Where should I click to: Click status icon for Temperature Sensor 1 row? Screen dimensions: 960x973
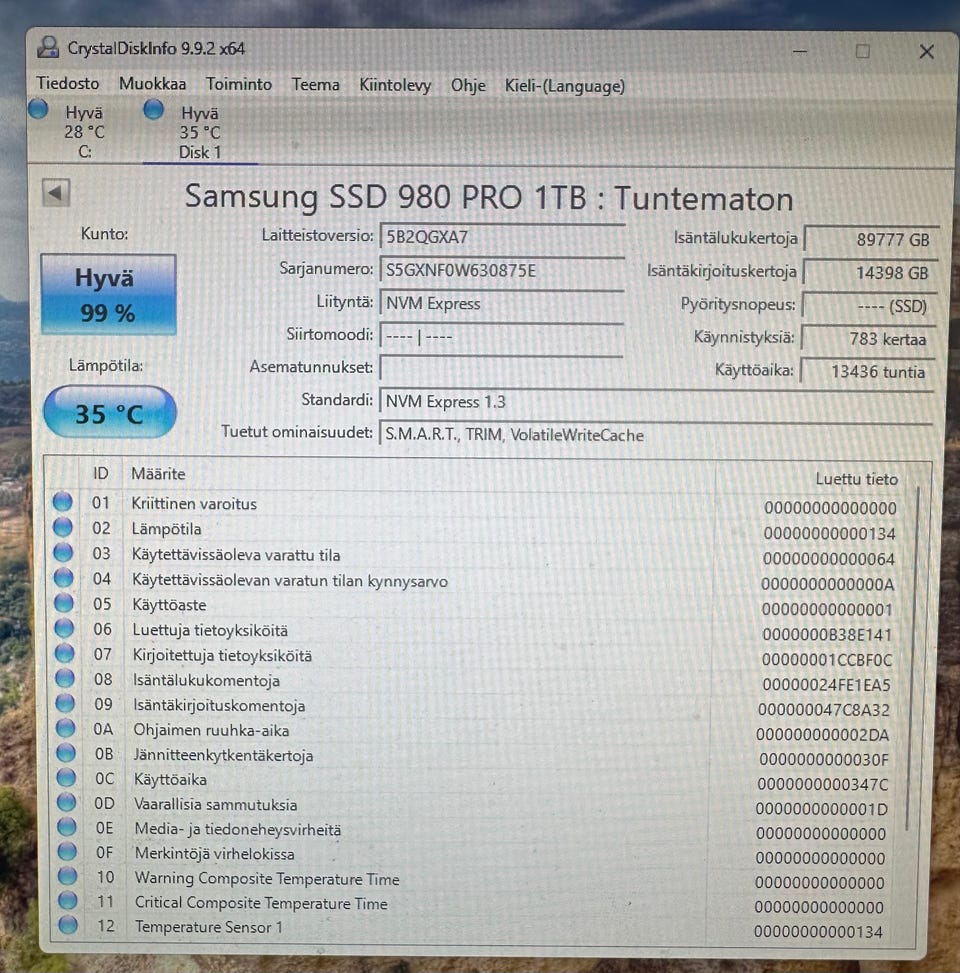68,925
